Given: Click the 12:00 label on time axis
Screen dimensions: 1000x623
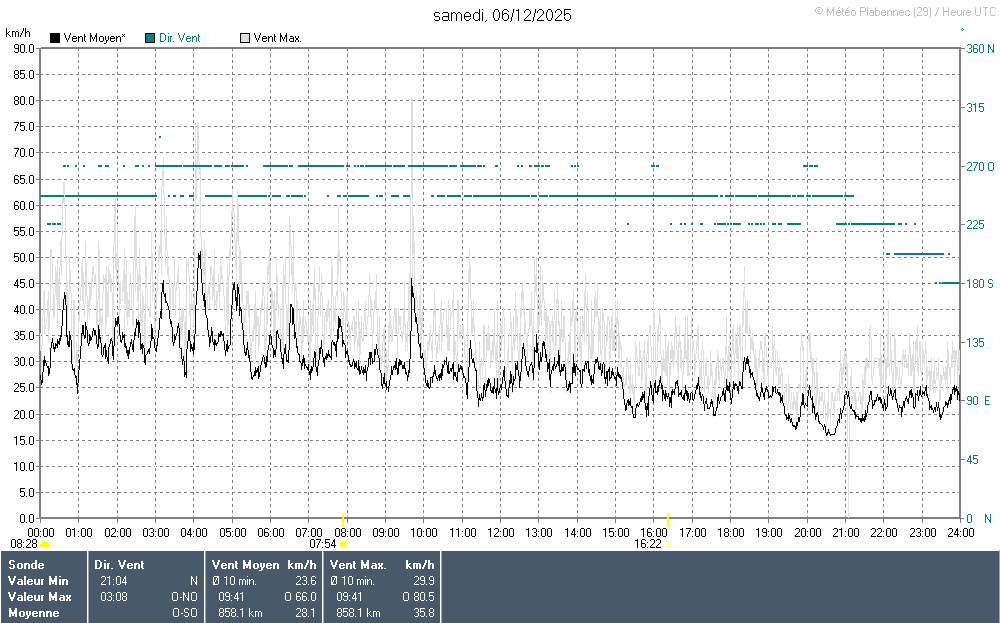Looking at the screenshot, I should point(500,532).
